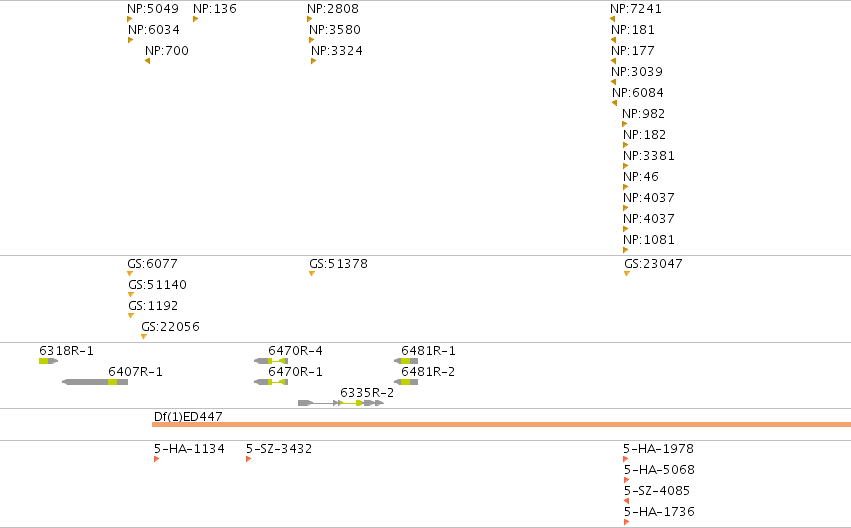Image resolution: width=851 pixels, height=528 pixels.
Task: Click the insertion arrow below NP:136
Action: coord(195,19)
